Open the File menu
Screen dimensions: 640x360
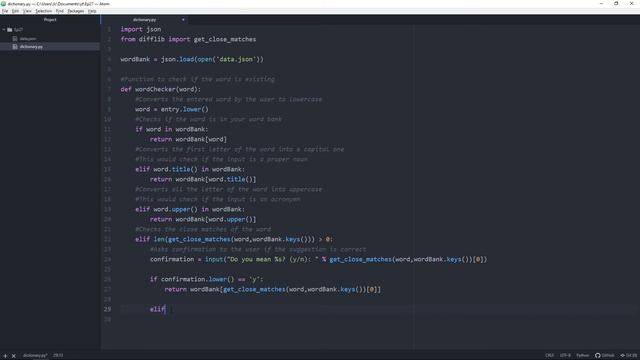tap(5, 11)
